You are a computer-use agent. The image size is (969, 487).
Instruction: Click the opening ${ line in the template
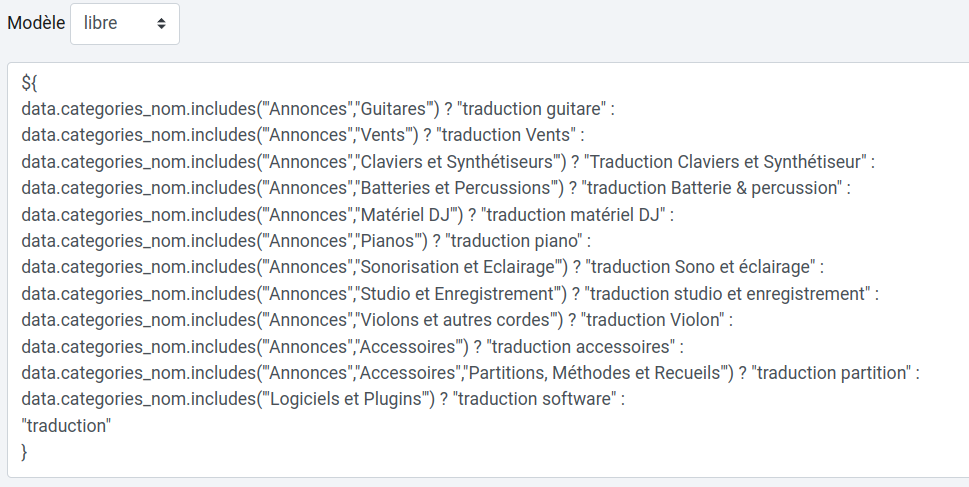coord(30,82)
